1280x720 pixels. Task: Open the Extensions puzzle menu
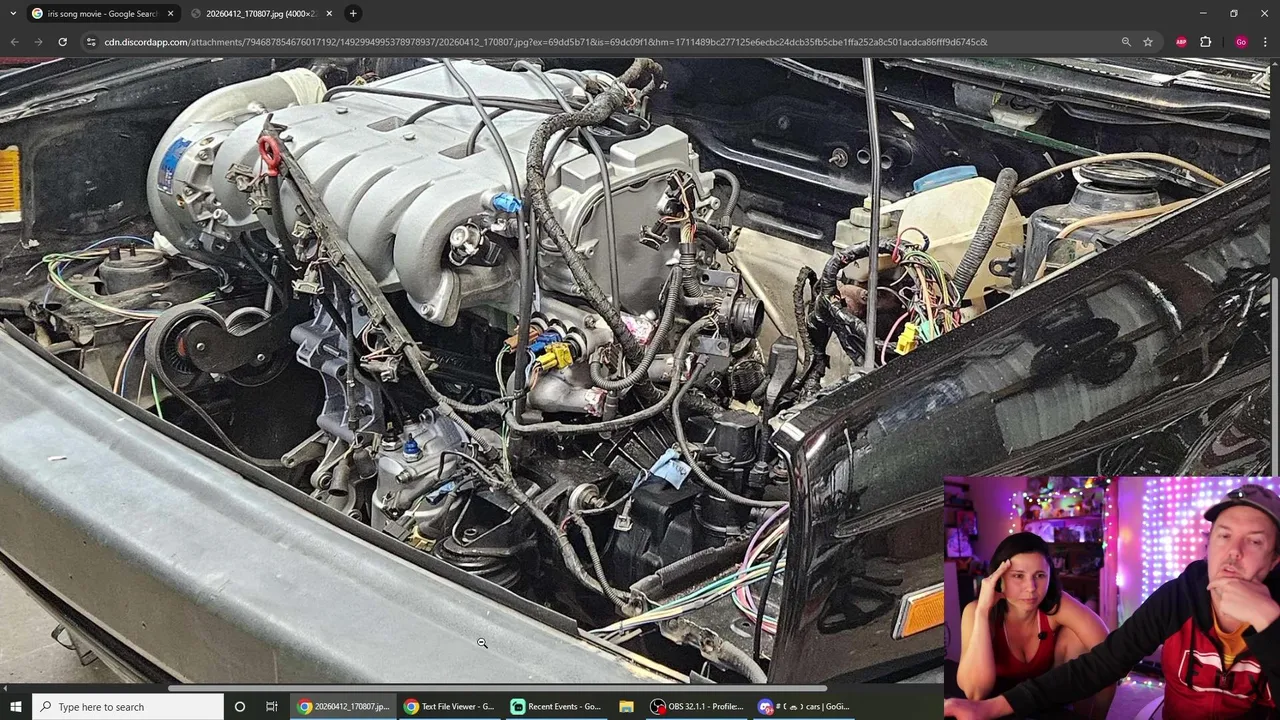point(1205,42)
